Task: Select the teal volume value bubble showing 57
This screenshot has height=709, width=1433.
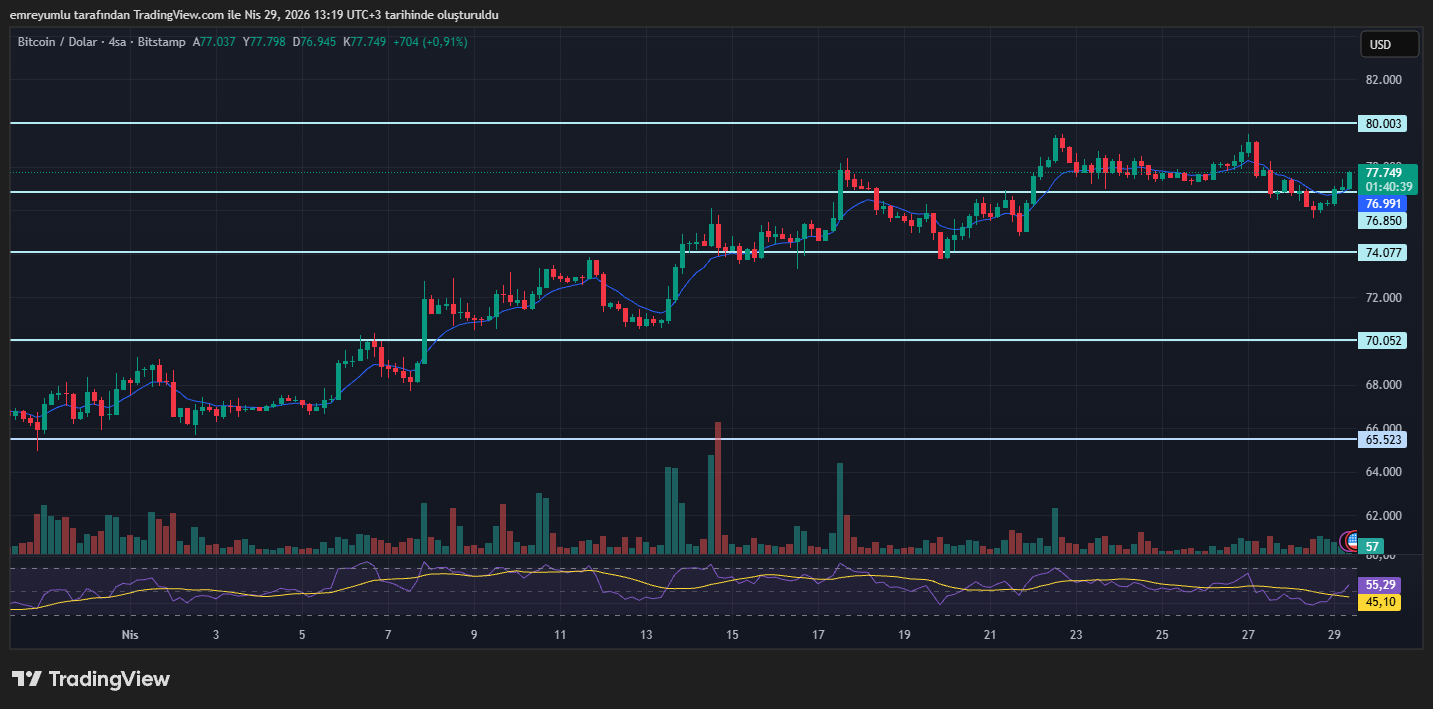Action: click(1371, 546)
